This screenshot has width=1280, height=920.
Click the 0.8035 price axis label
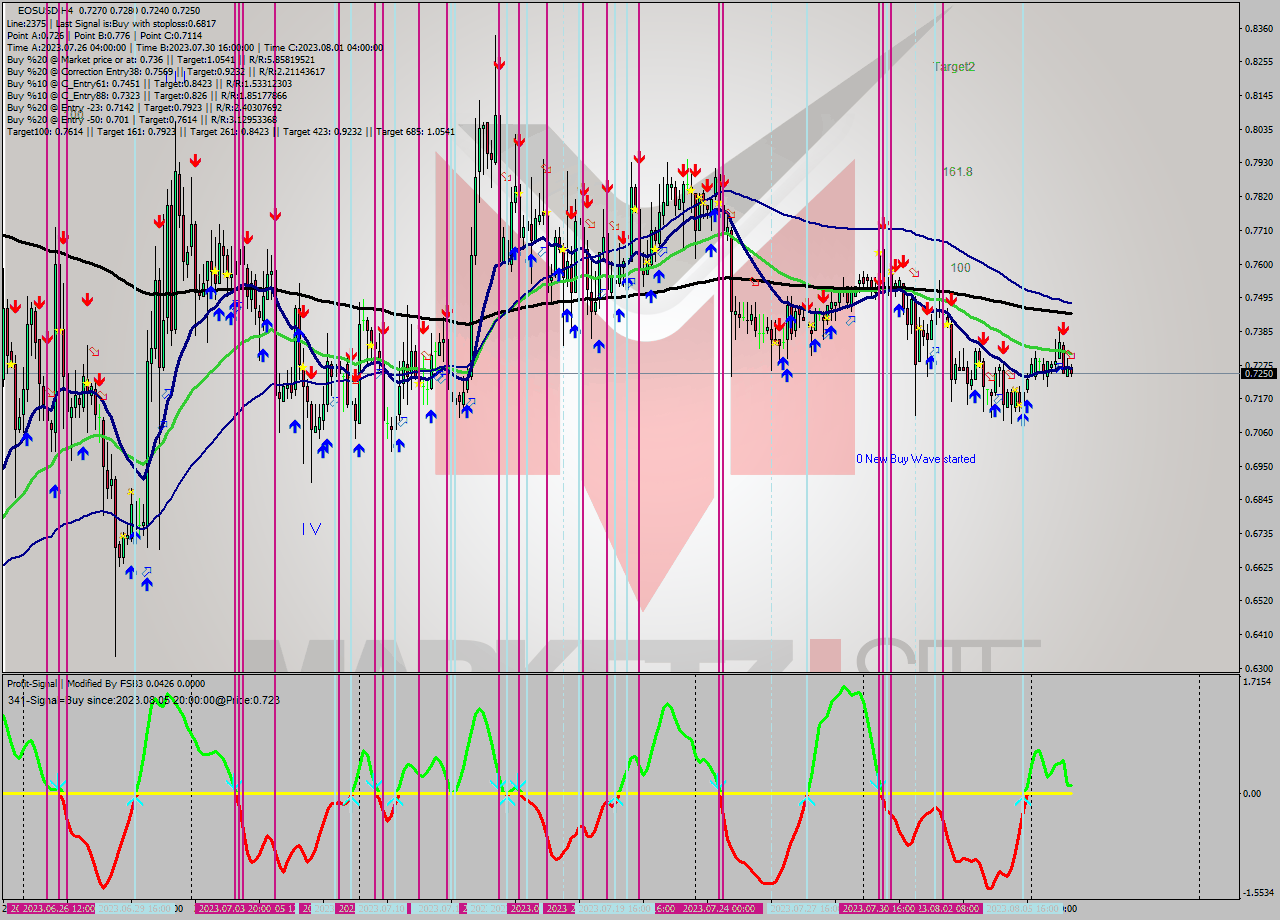1258,129
